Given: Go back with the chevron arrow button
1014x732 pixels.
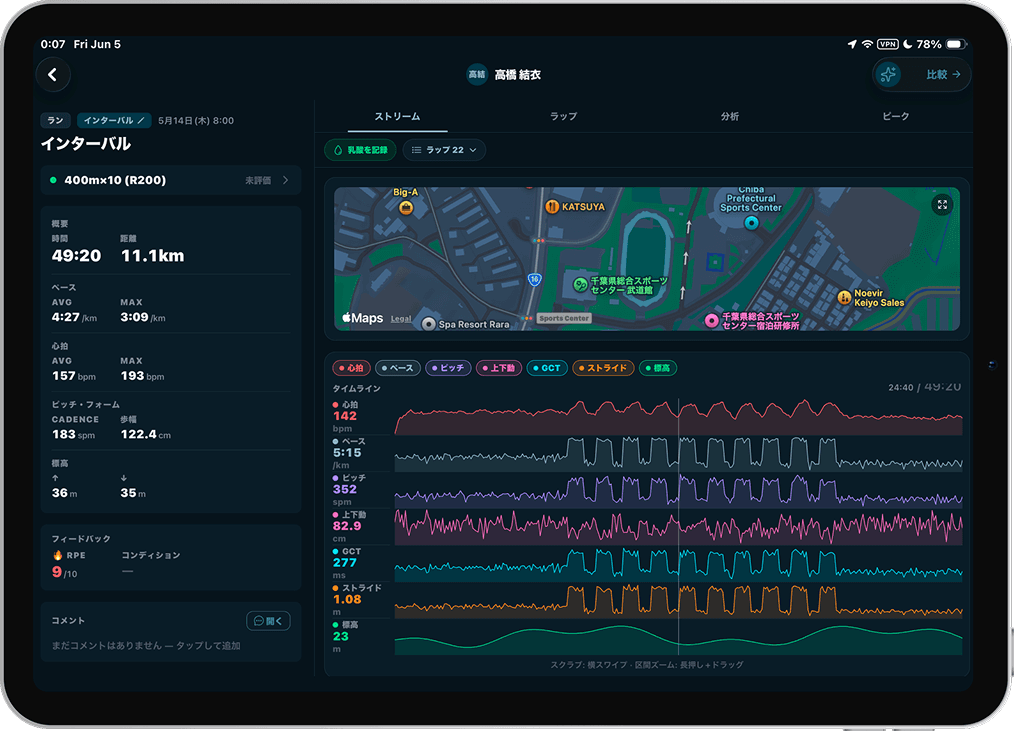Looking at the screenshot, I should [x=53, y=74].
